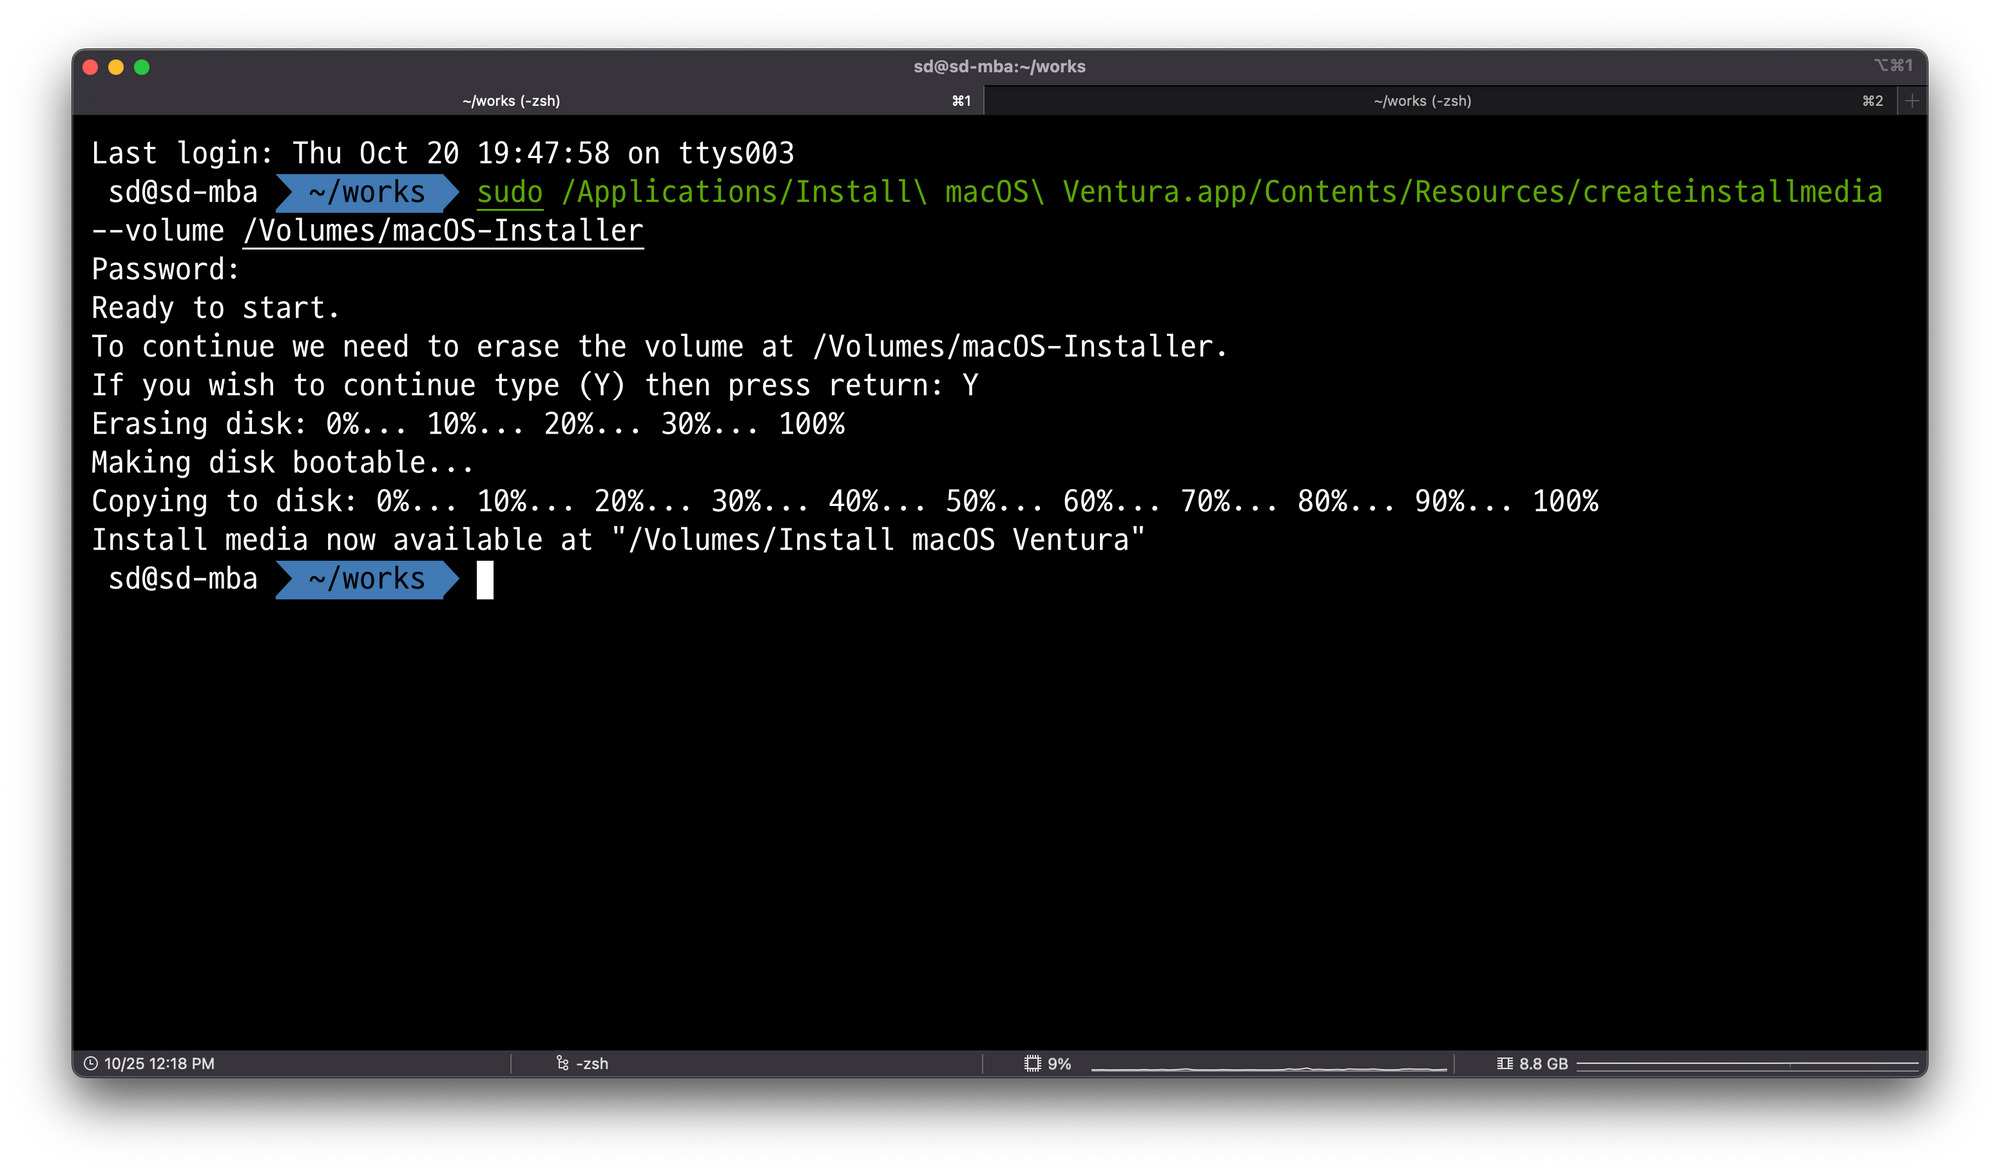The width and height of the screenshot is (2000, 1173).
Task: Click the blue ~/works segment in last prompt
Action: (x=367, y=579)
